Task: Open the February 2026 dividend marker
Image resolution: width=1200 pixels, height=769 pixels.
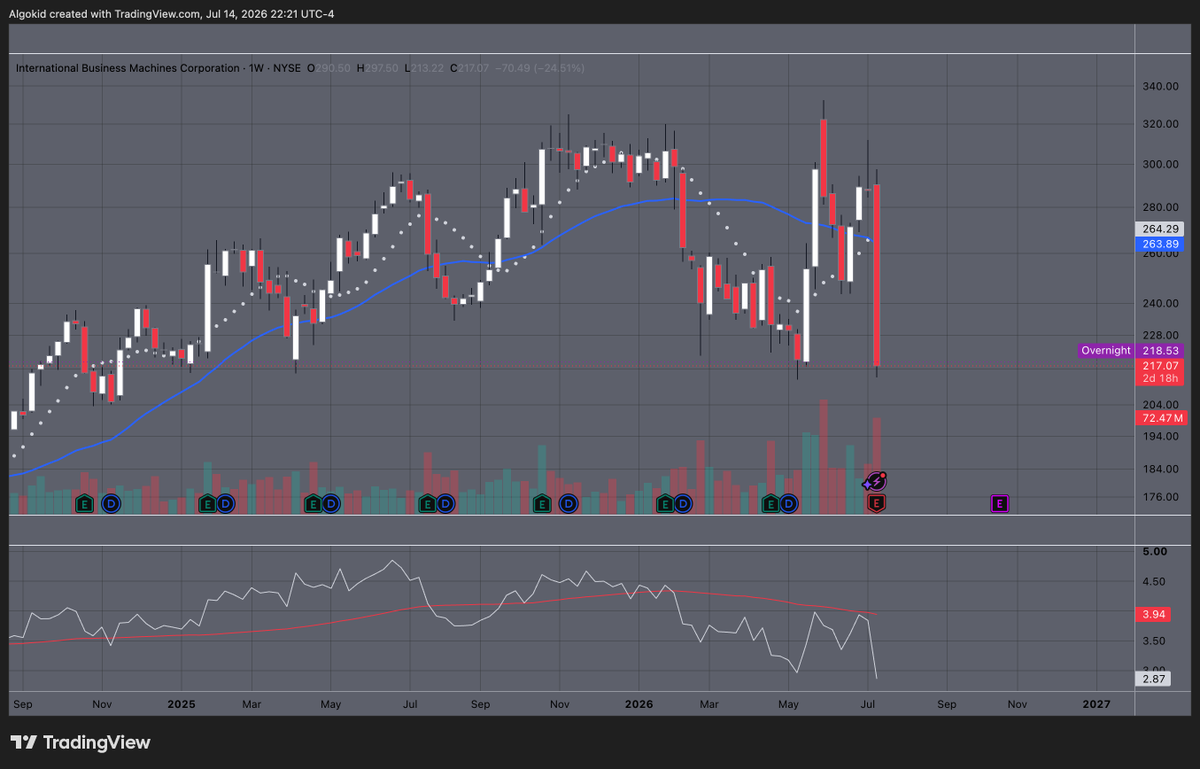Action: pos(682,504)
